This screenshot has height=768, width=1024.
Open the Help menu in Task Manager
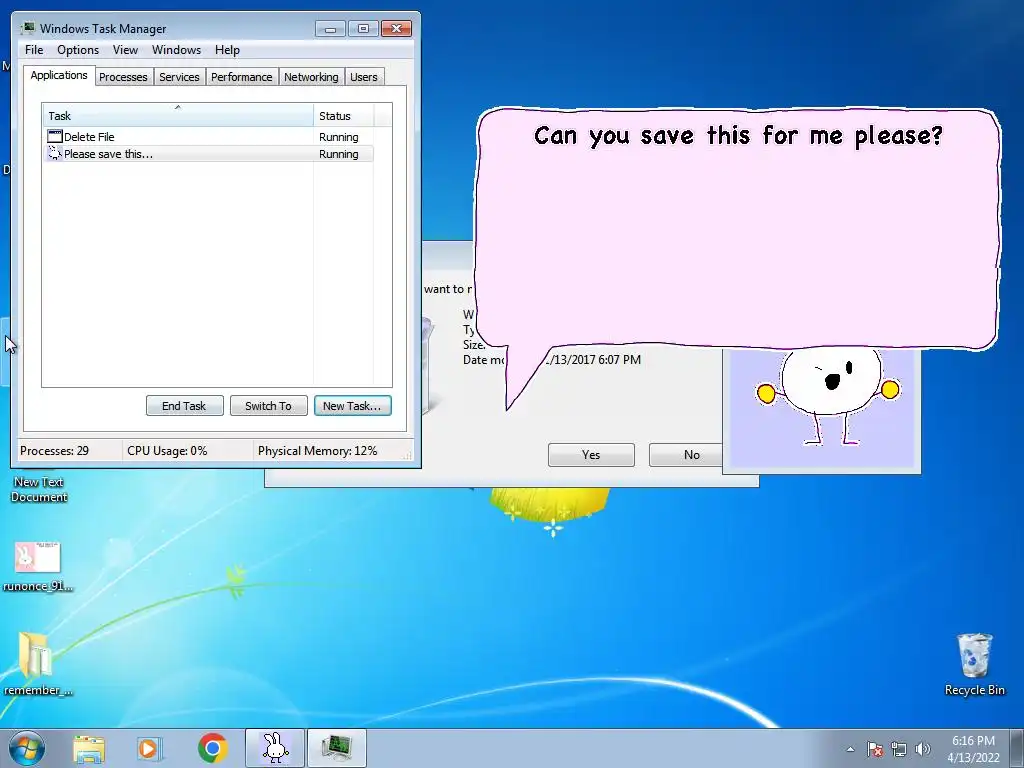[227, 50]
